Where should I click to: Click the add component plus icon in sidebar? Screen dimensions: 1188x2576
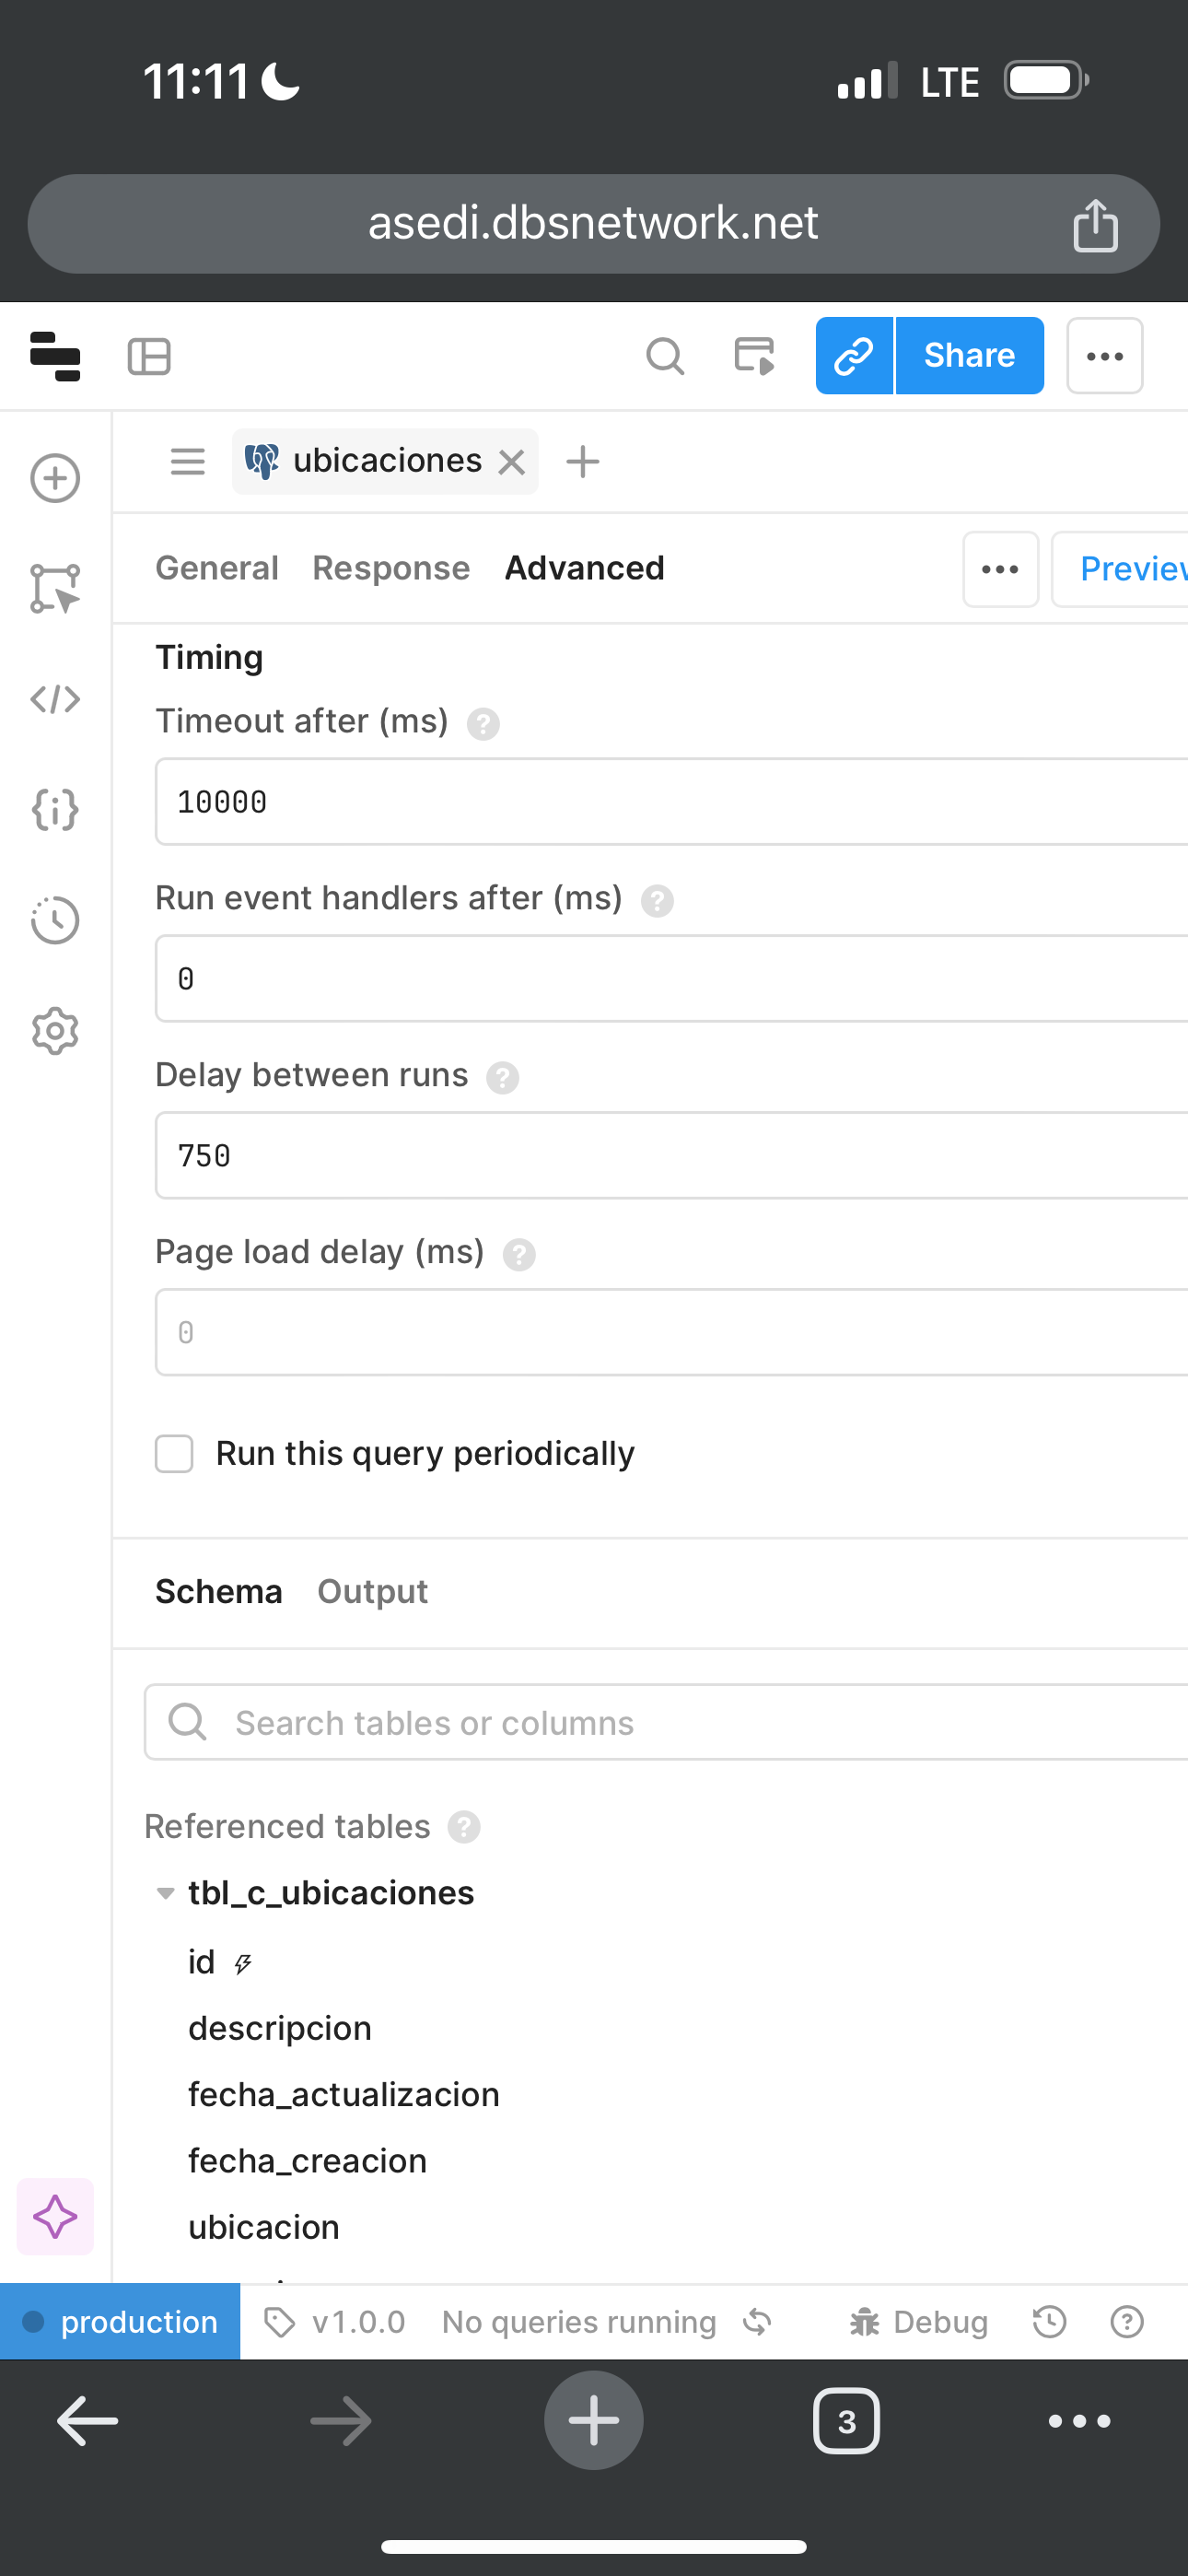point(55,478)
